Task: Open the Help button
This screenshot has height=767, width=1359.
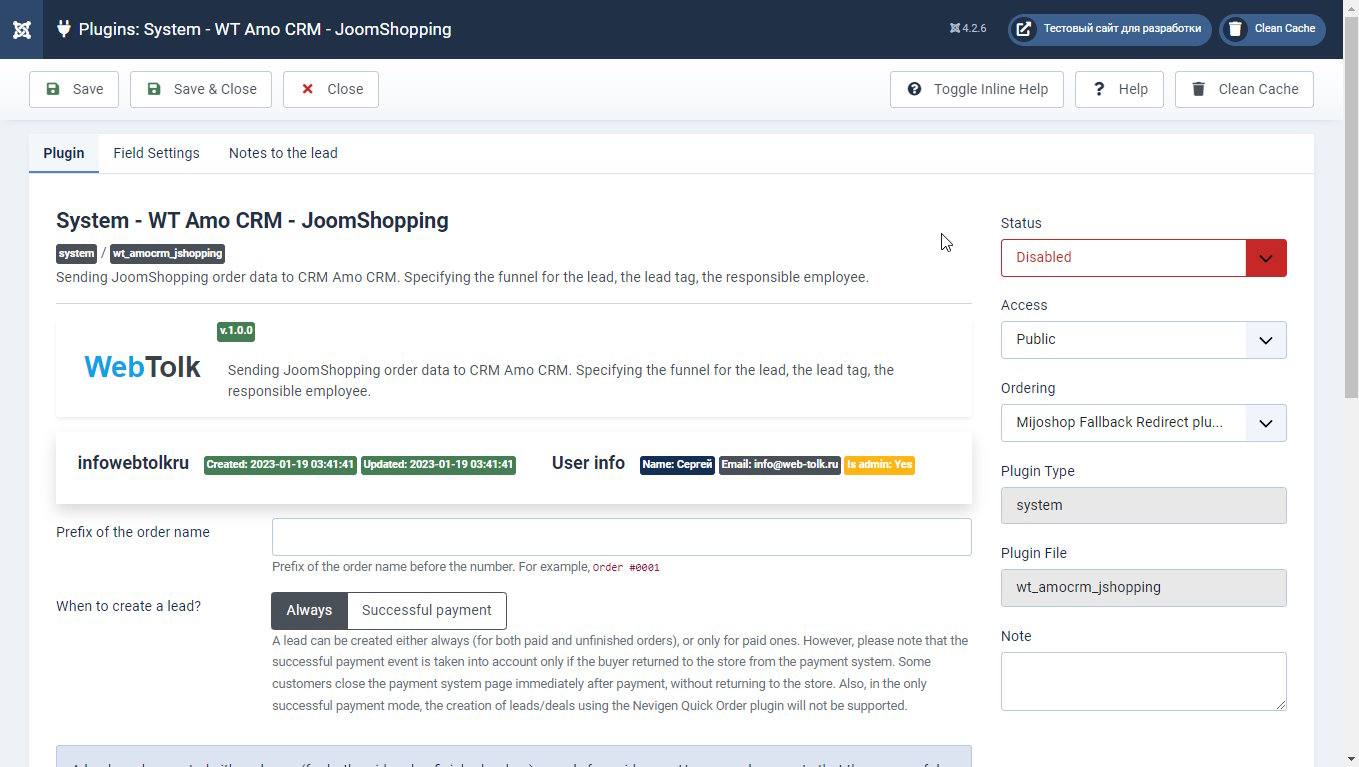Action: click(x=1119, y=89)
